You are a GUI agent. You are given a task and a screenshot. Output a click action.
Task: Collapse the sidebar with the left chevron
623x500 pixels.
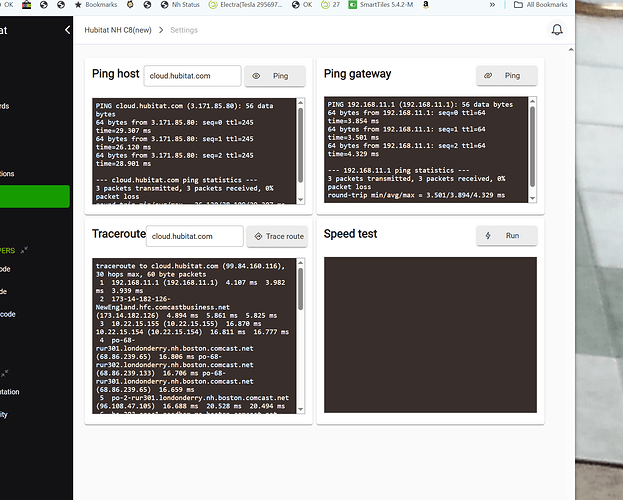coord(68,30)
